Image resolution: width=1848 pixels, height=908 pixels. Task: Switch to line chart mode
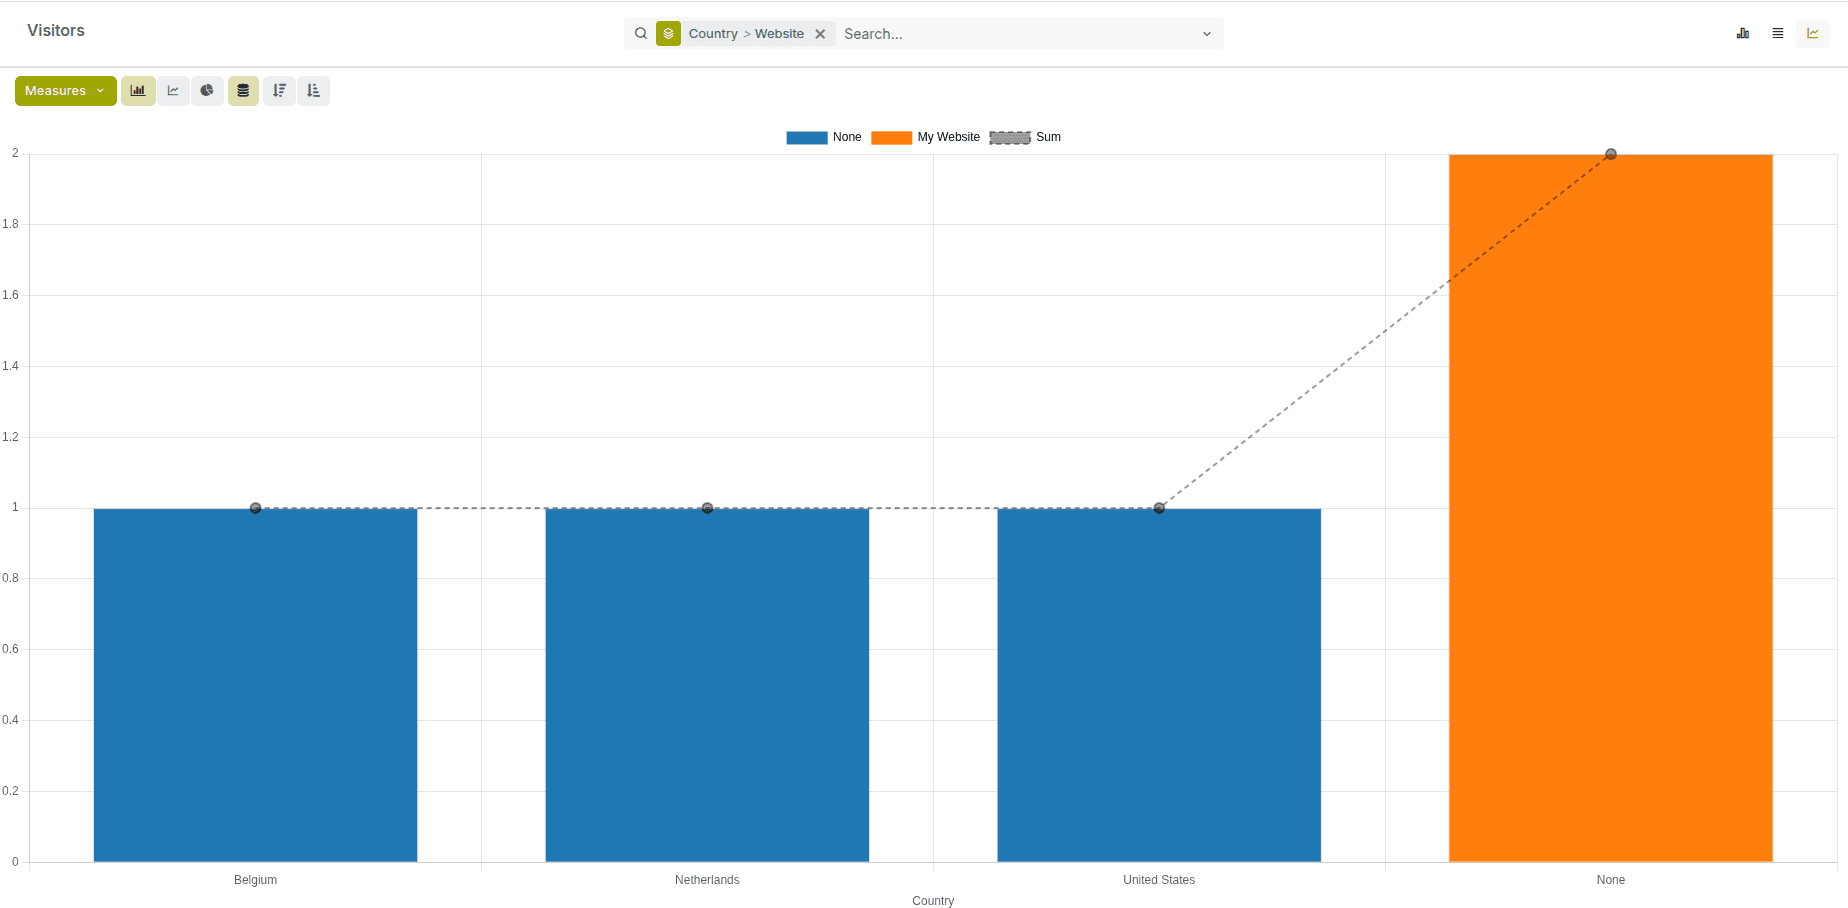pyautogui.click(x=173, y=90)
